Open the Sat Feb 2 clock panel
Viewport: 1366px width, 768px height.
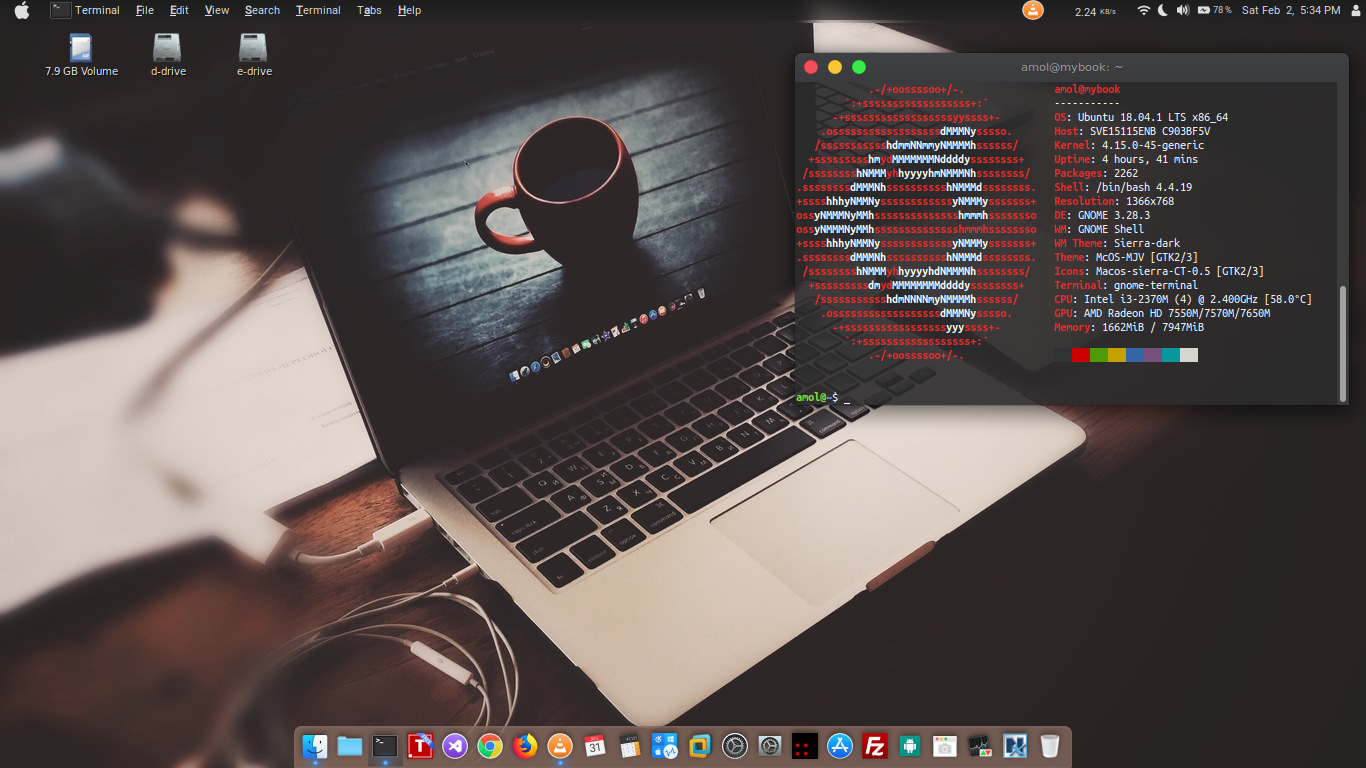1291,10
